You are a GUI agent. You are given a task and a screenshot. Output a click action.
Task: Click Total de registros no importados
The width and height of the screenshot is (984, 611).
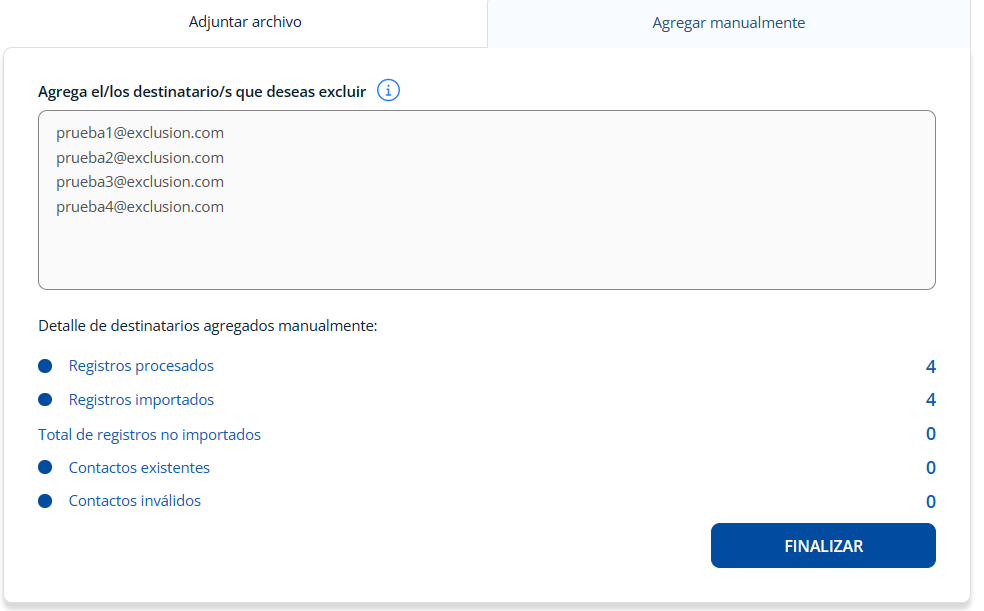(x=149, y=434)
